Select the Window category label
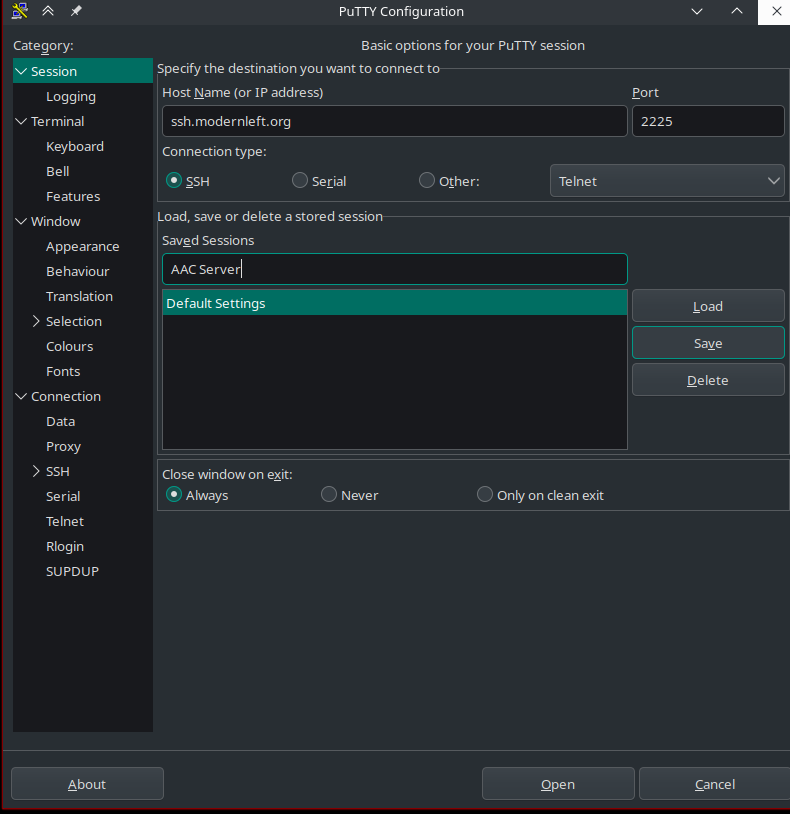 (56, 222)
